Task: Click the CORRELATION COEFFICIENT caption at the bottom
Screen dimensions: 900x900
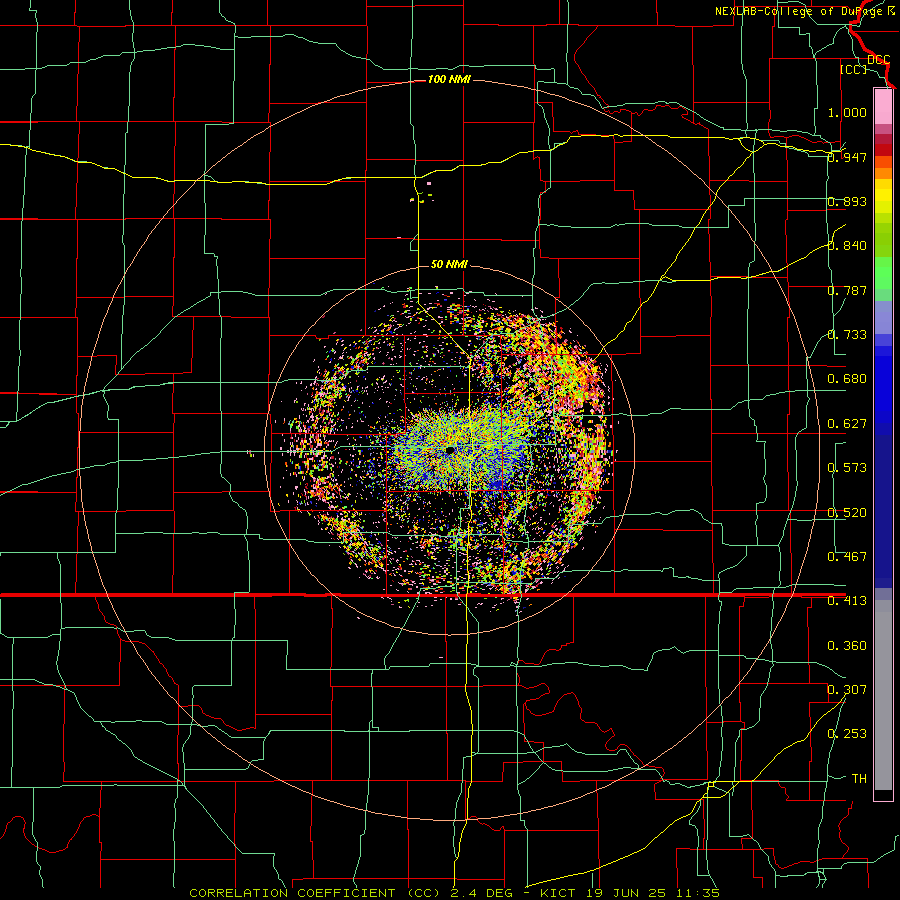Action: [x=454, y=893]
